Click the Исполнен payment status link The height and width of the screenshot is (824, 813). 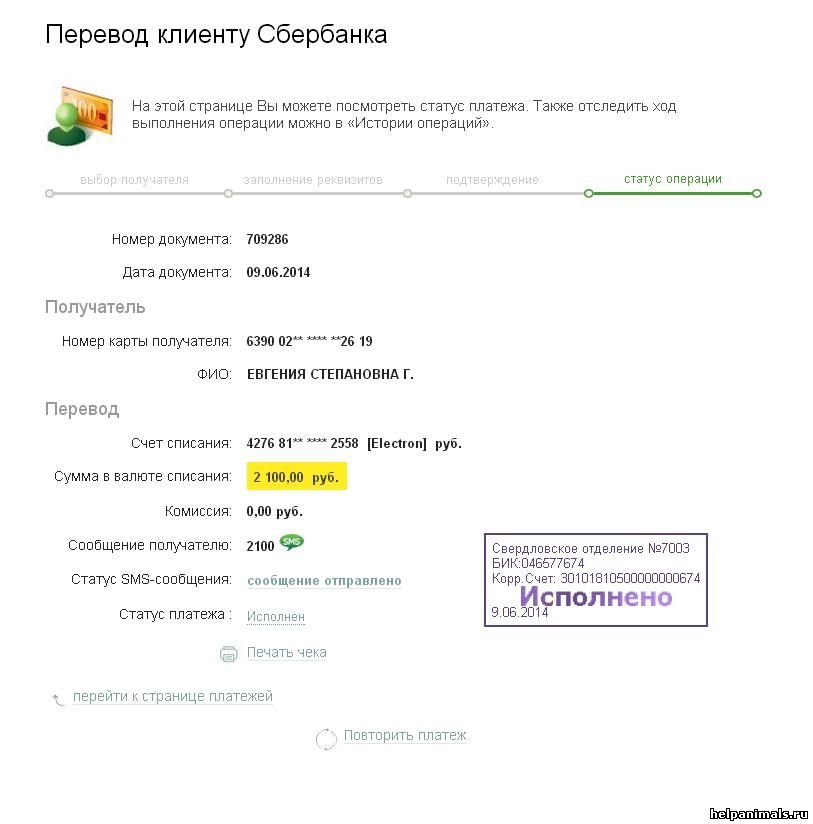click(x=275, y=617)
